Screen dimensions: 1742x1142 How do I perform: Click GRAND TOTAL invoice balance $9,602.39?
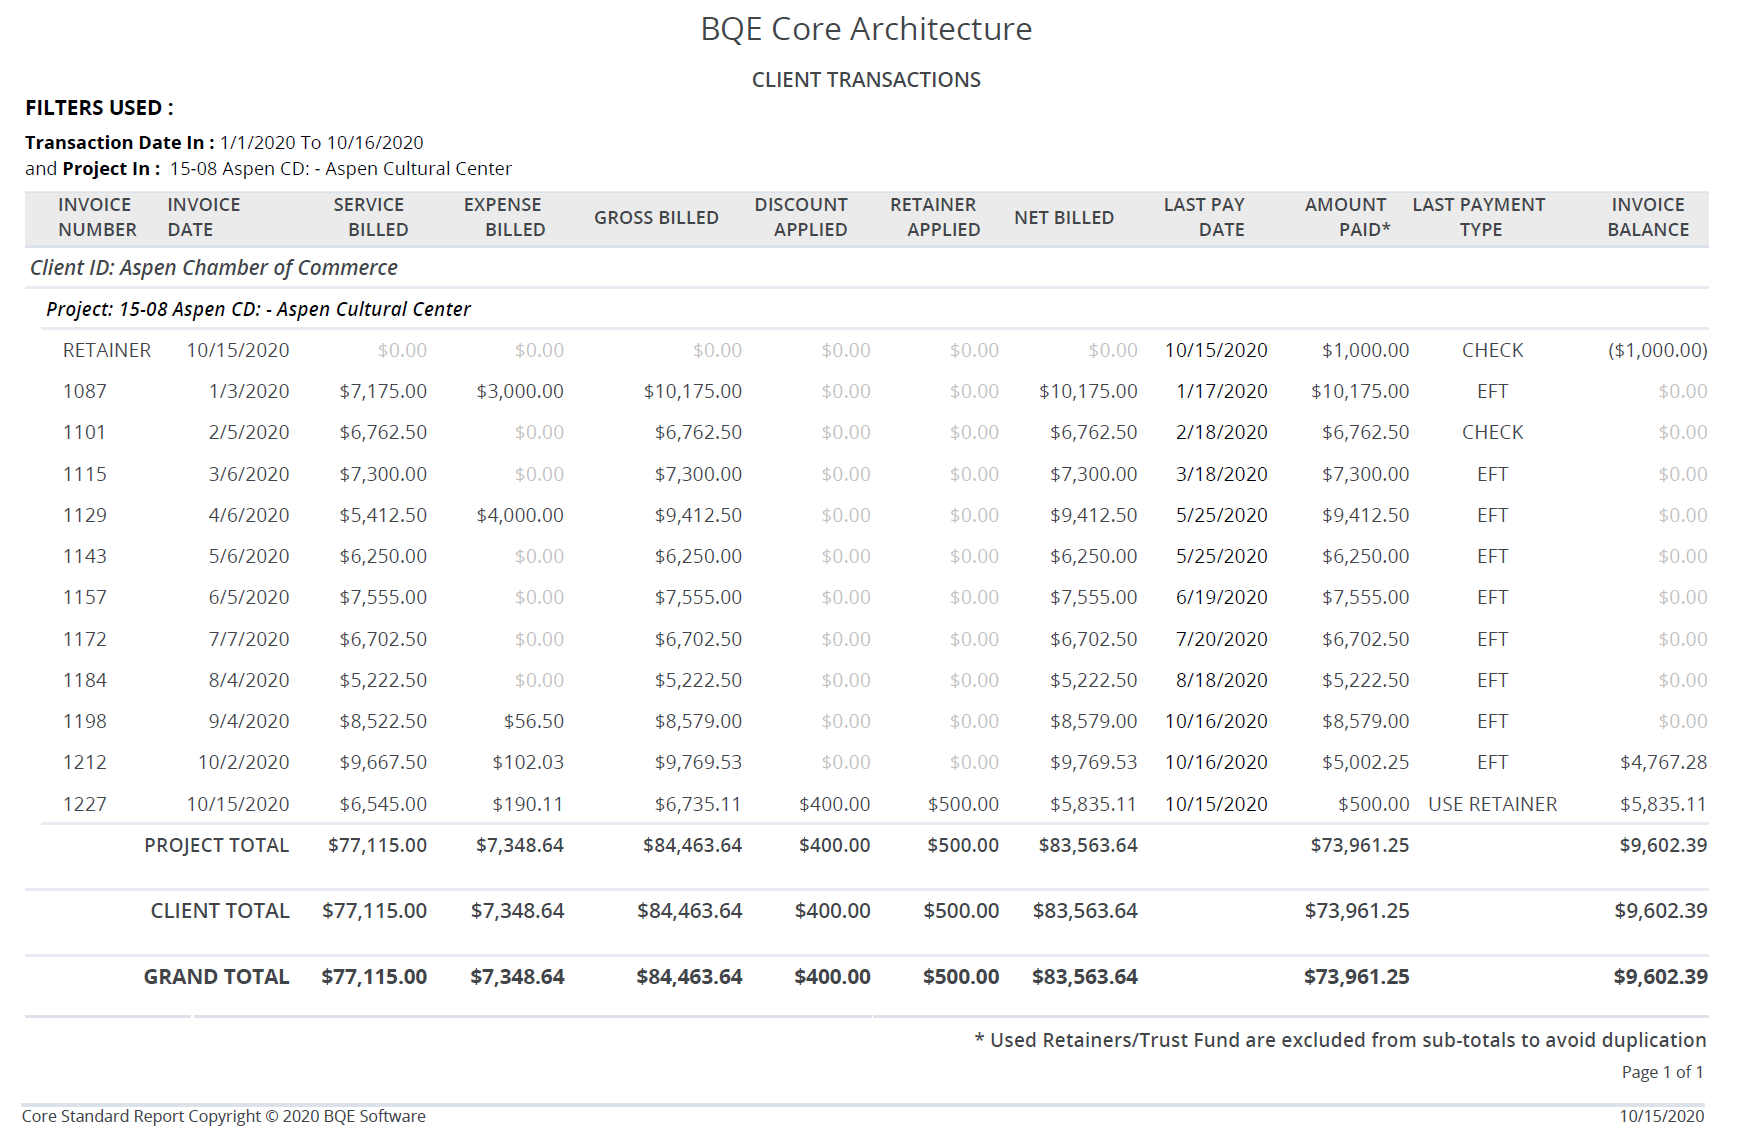pos(1661,978)
